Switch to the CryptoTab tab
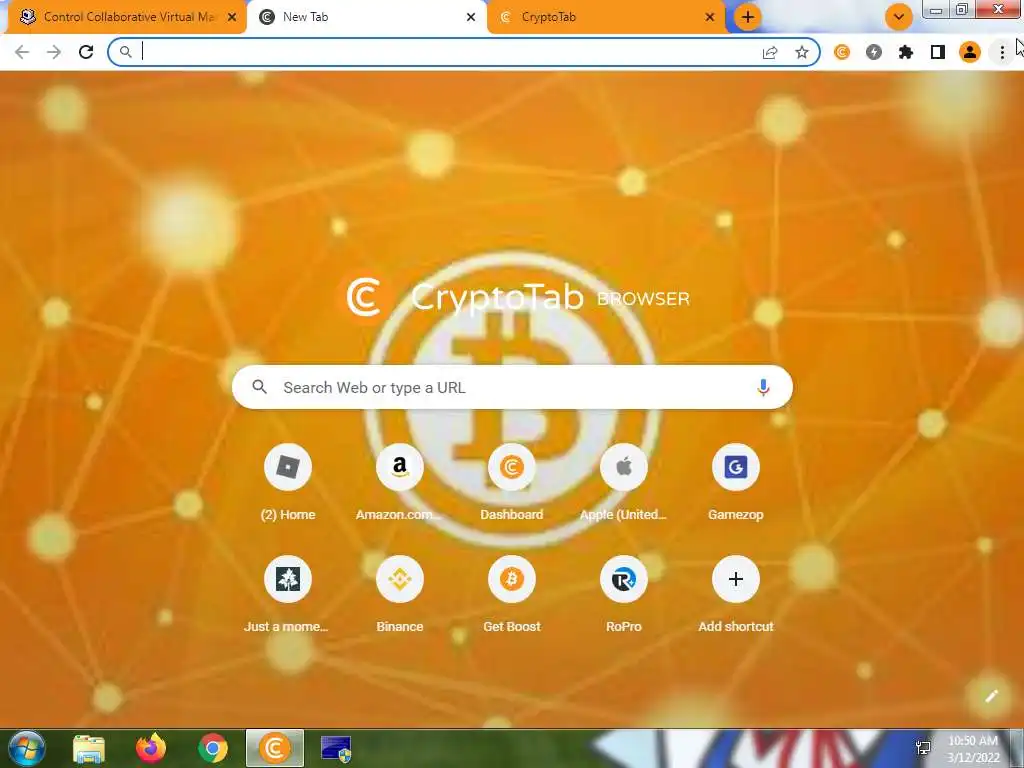1024x768 pixels. click(x=607, y=17)
